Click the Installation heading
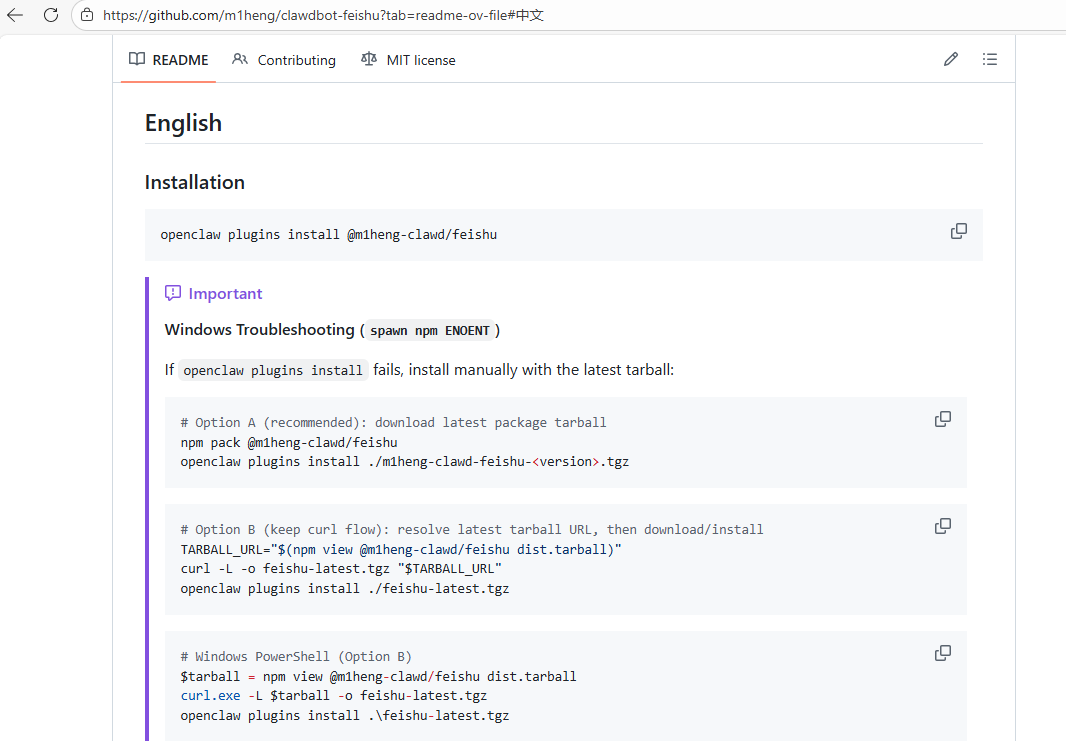Screen dimensions: 1066x741 [x=195, y=182]
